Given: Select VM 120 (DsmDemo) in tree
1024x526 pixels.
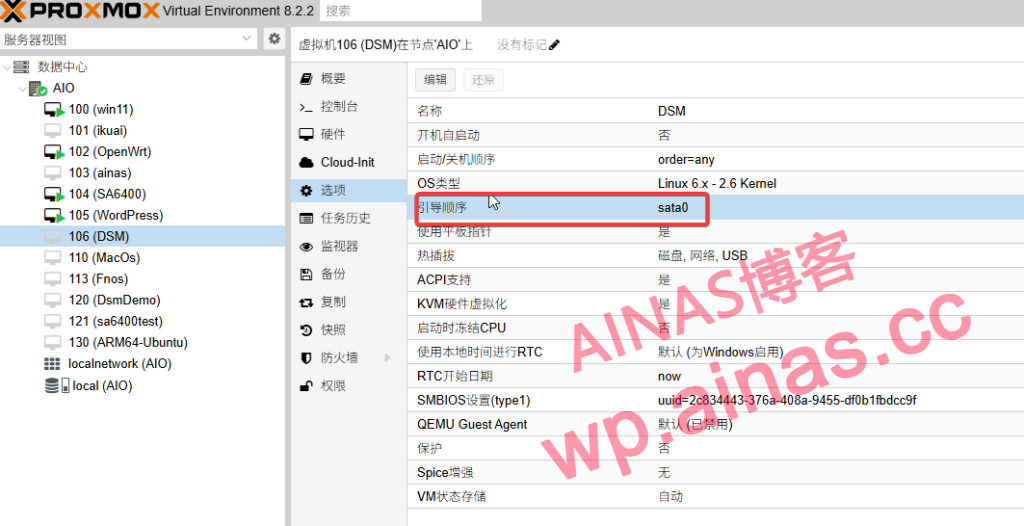Looking at the screenshot, I should [x=142, y=300].
